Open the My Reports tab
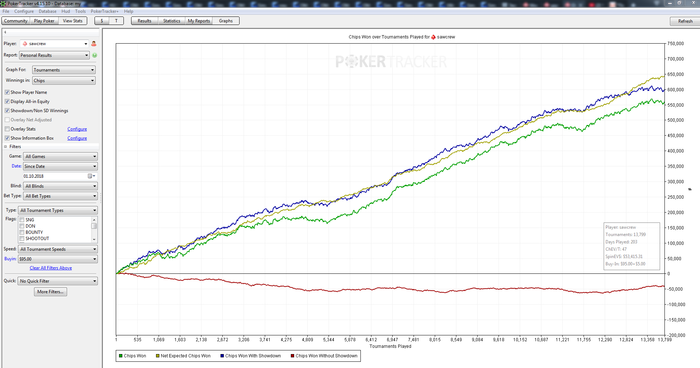Image resolution: width=700 pixels, height=368 pixels. [199, 21]
